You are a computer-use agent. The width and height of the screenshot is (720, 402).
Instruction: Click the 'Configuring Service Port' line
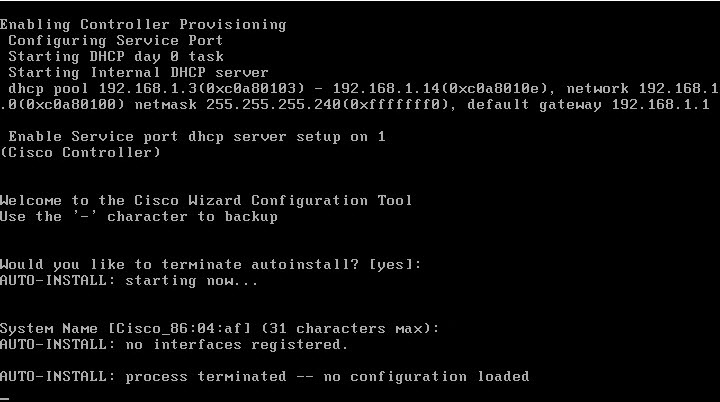(x=116, y=40)
